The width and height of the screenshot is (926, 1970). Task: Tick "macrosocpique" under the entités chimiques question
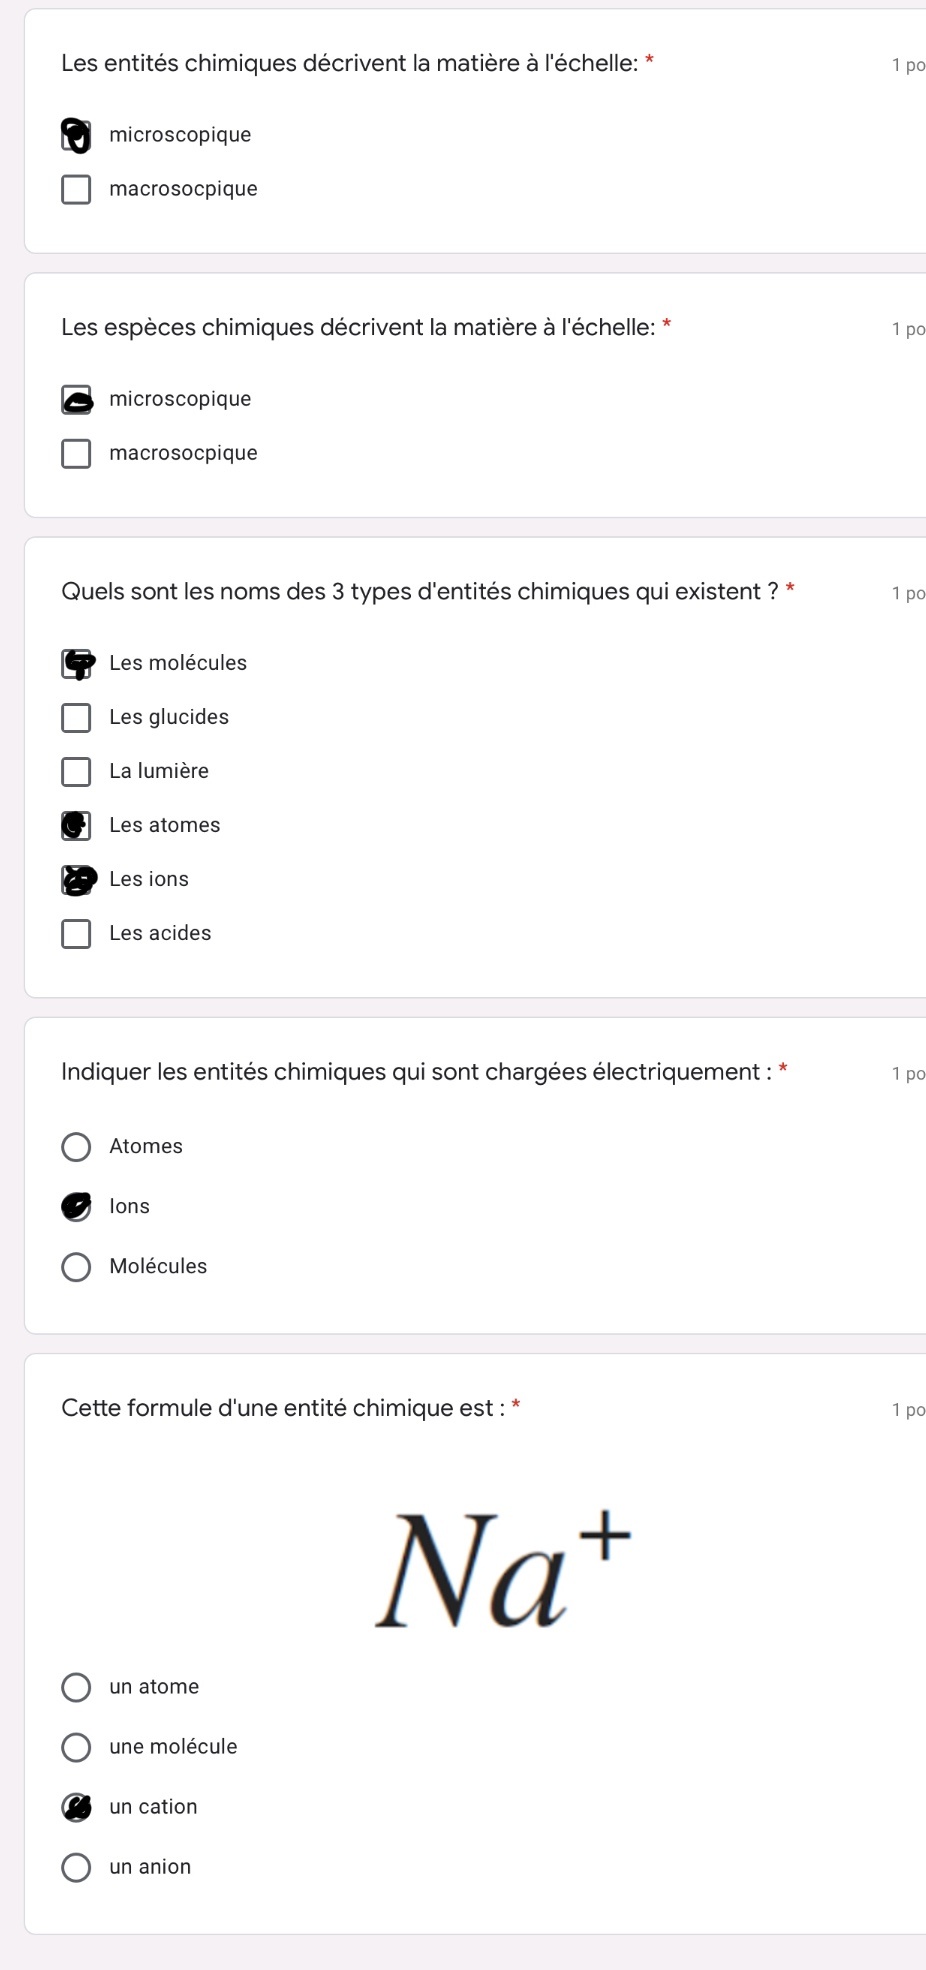(x=76, y=189)
